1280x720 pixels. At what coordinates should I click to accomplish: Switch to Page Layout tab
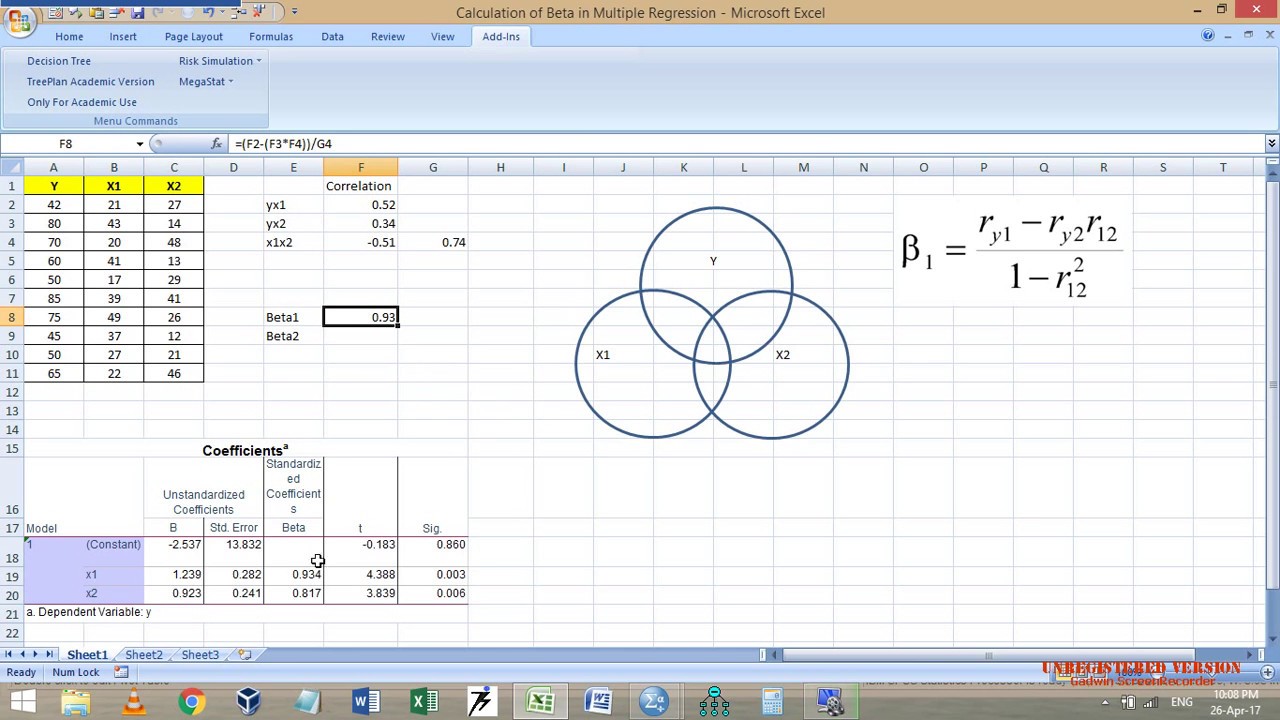(x=194, y=37)
